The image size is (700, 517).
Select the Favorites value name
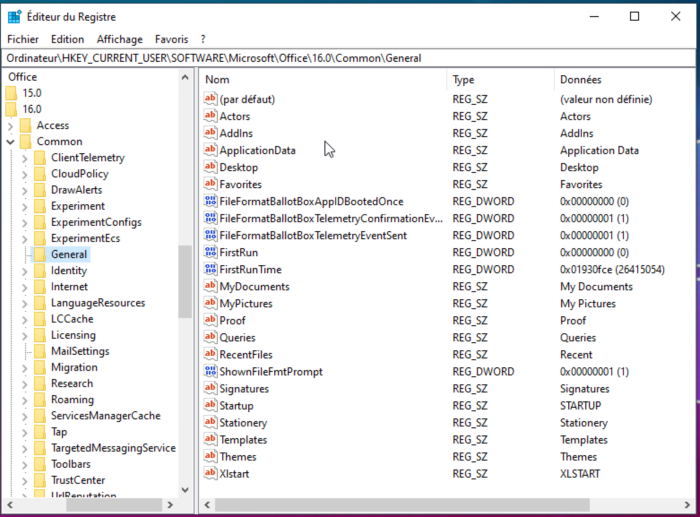pos(240,184)
